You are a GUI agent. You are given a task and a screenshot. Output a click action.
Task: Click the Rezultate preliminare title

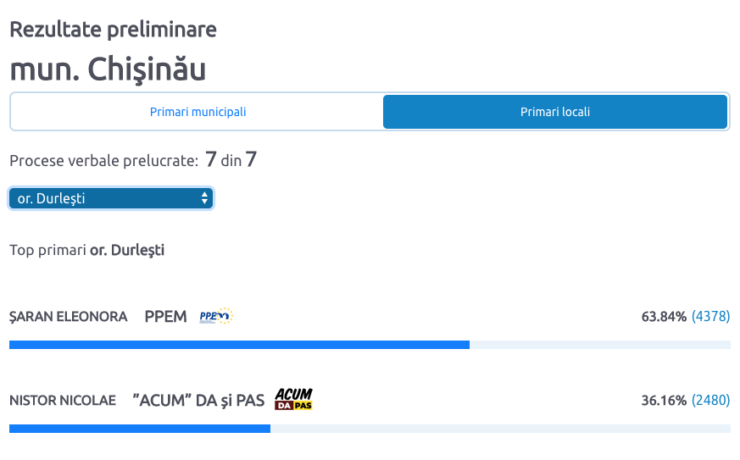(113, 29)
